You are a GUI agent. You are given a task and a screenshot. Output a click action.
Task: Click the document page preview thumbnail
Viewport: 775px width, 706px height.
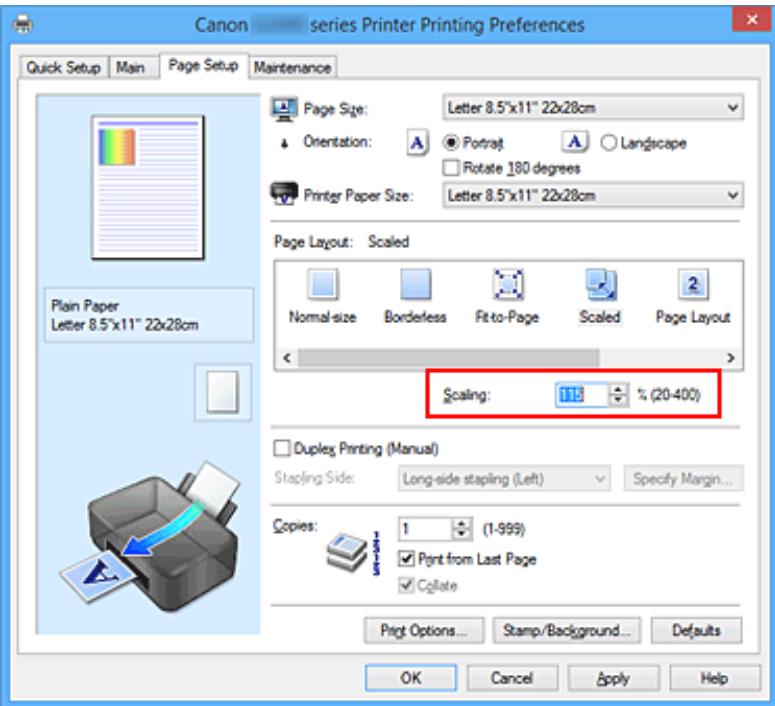(x=148, y=187)
